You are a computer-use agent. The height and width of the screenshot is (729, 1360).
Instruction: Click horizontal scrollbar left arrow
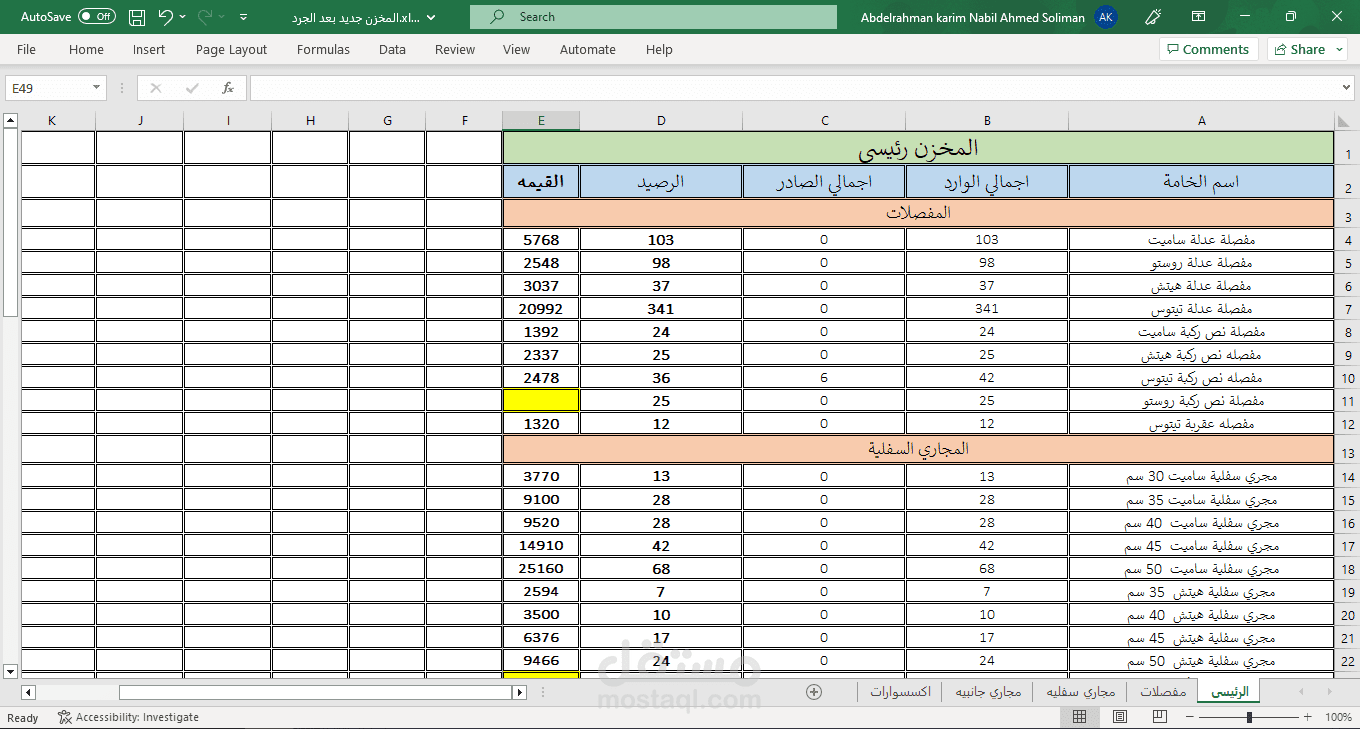[x=28, y=692]
